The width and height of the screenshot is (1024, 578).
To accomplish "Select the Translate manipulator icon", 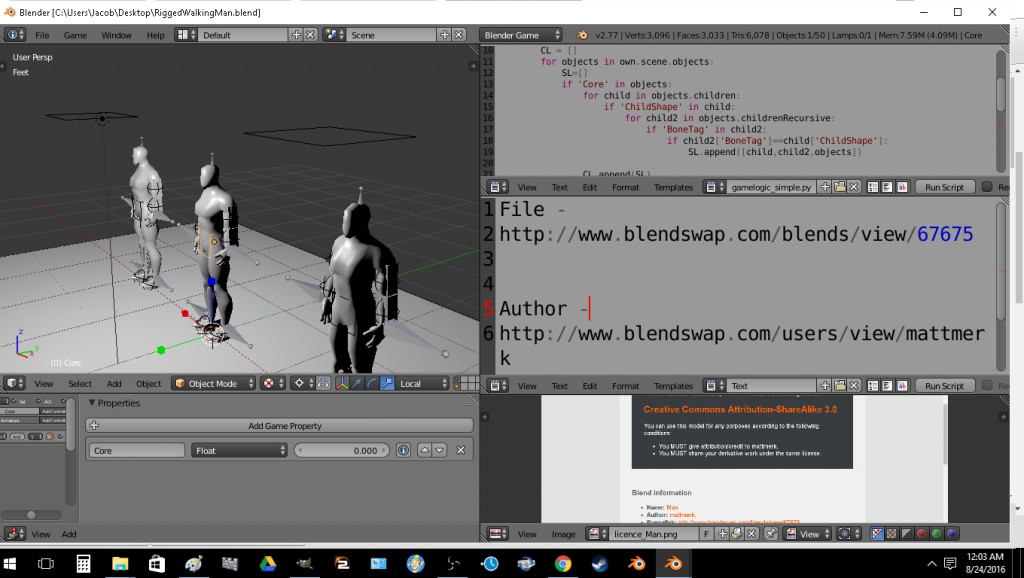I will tap(355, 383).
